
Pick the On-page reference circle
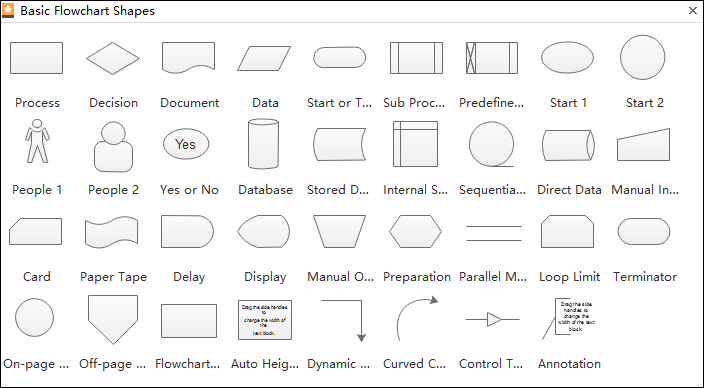coord(35,317)
